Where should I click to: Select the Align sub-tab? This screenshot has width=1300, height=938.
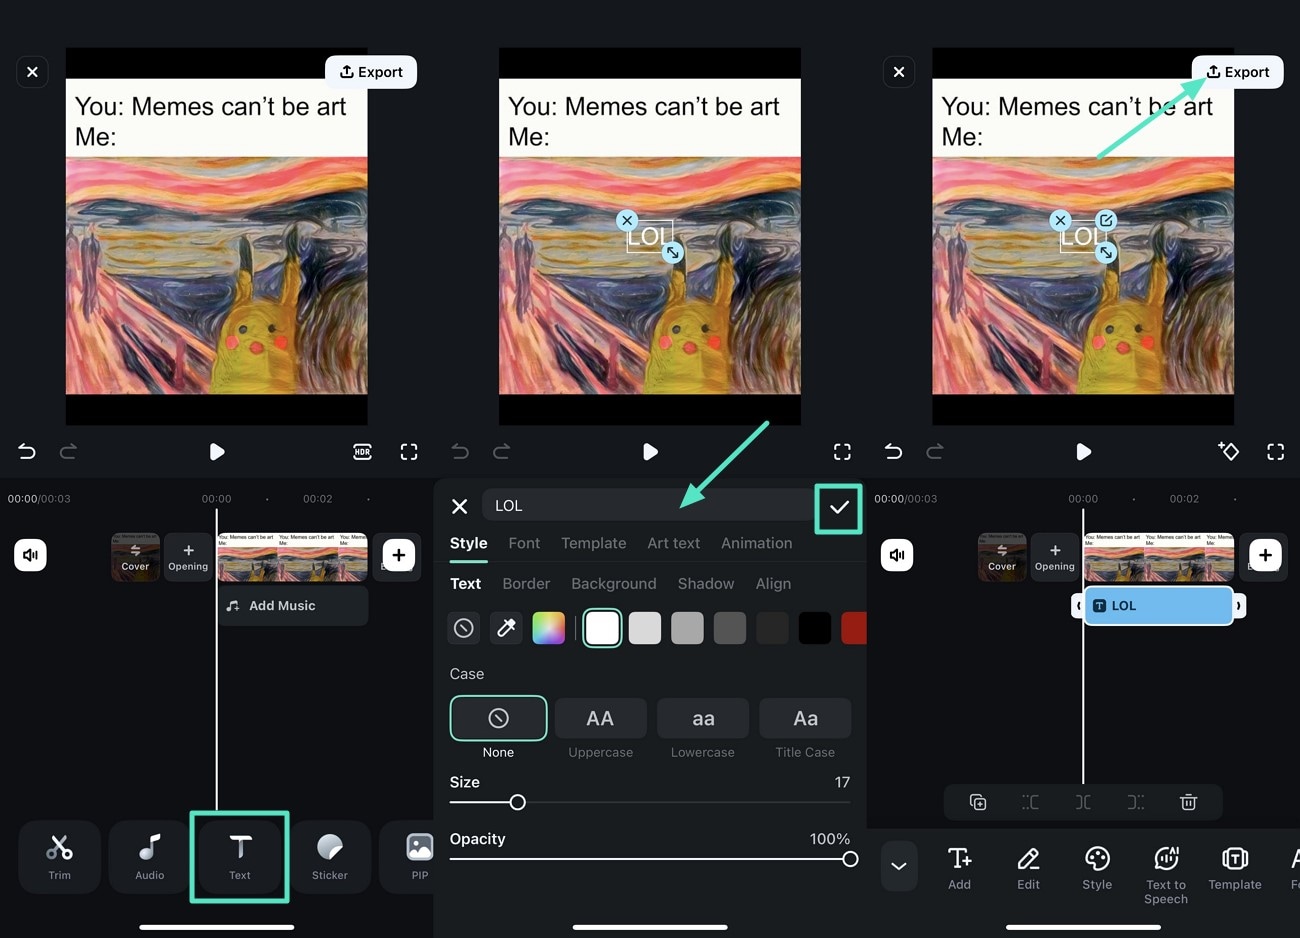click(x=773, y=584)
